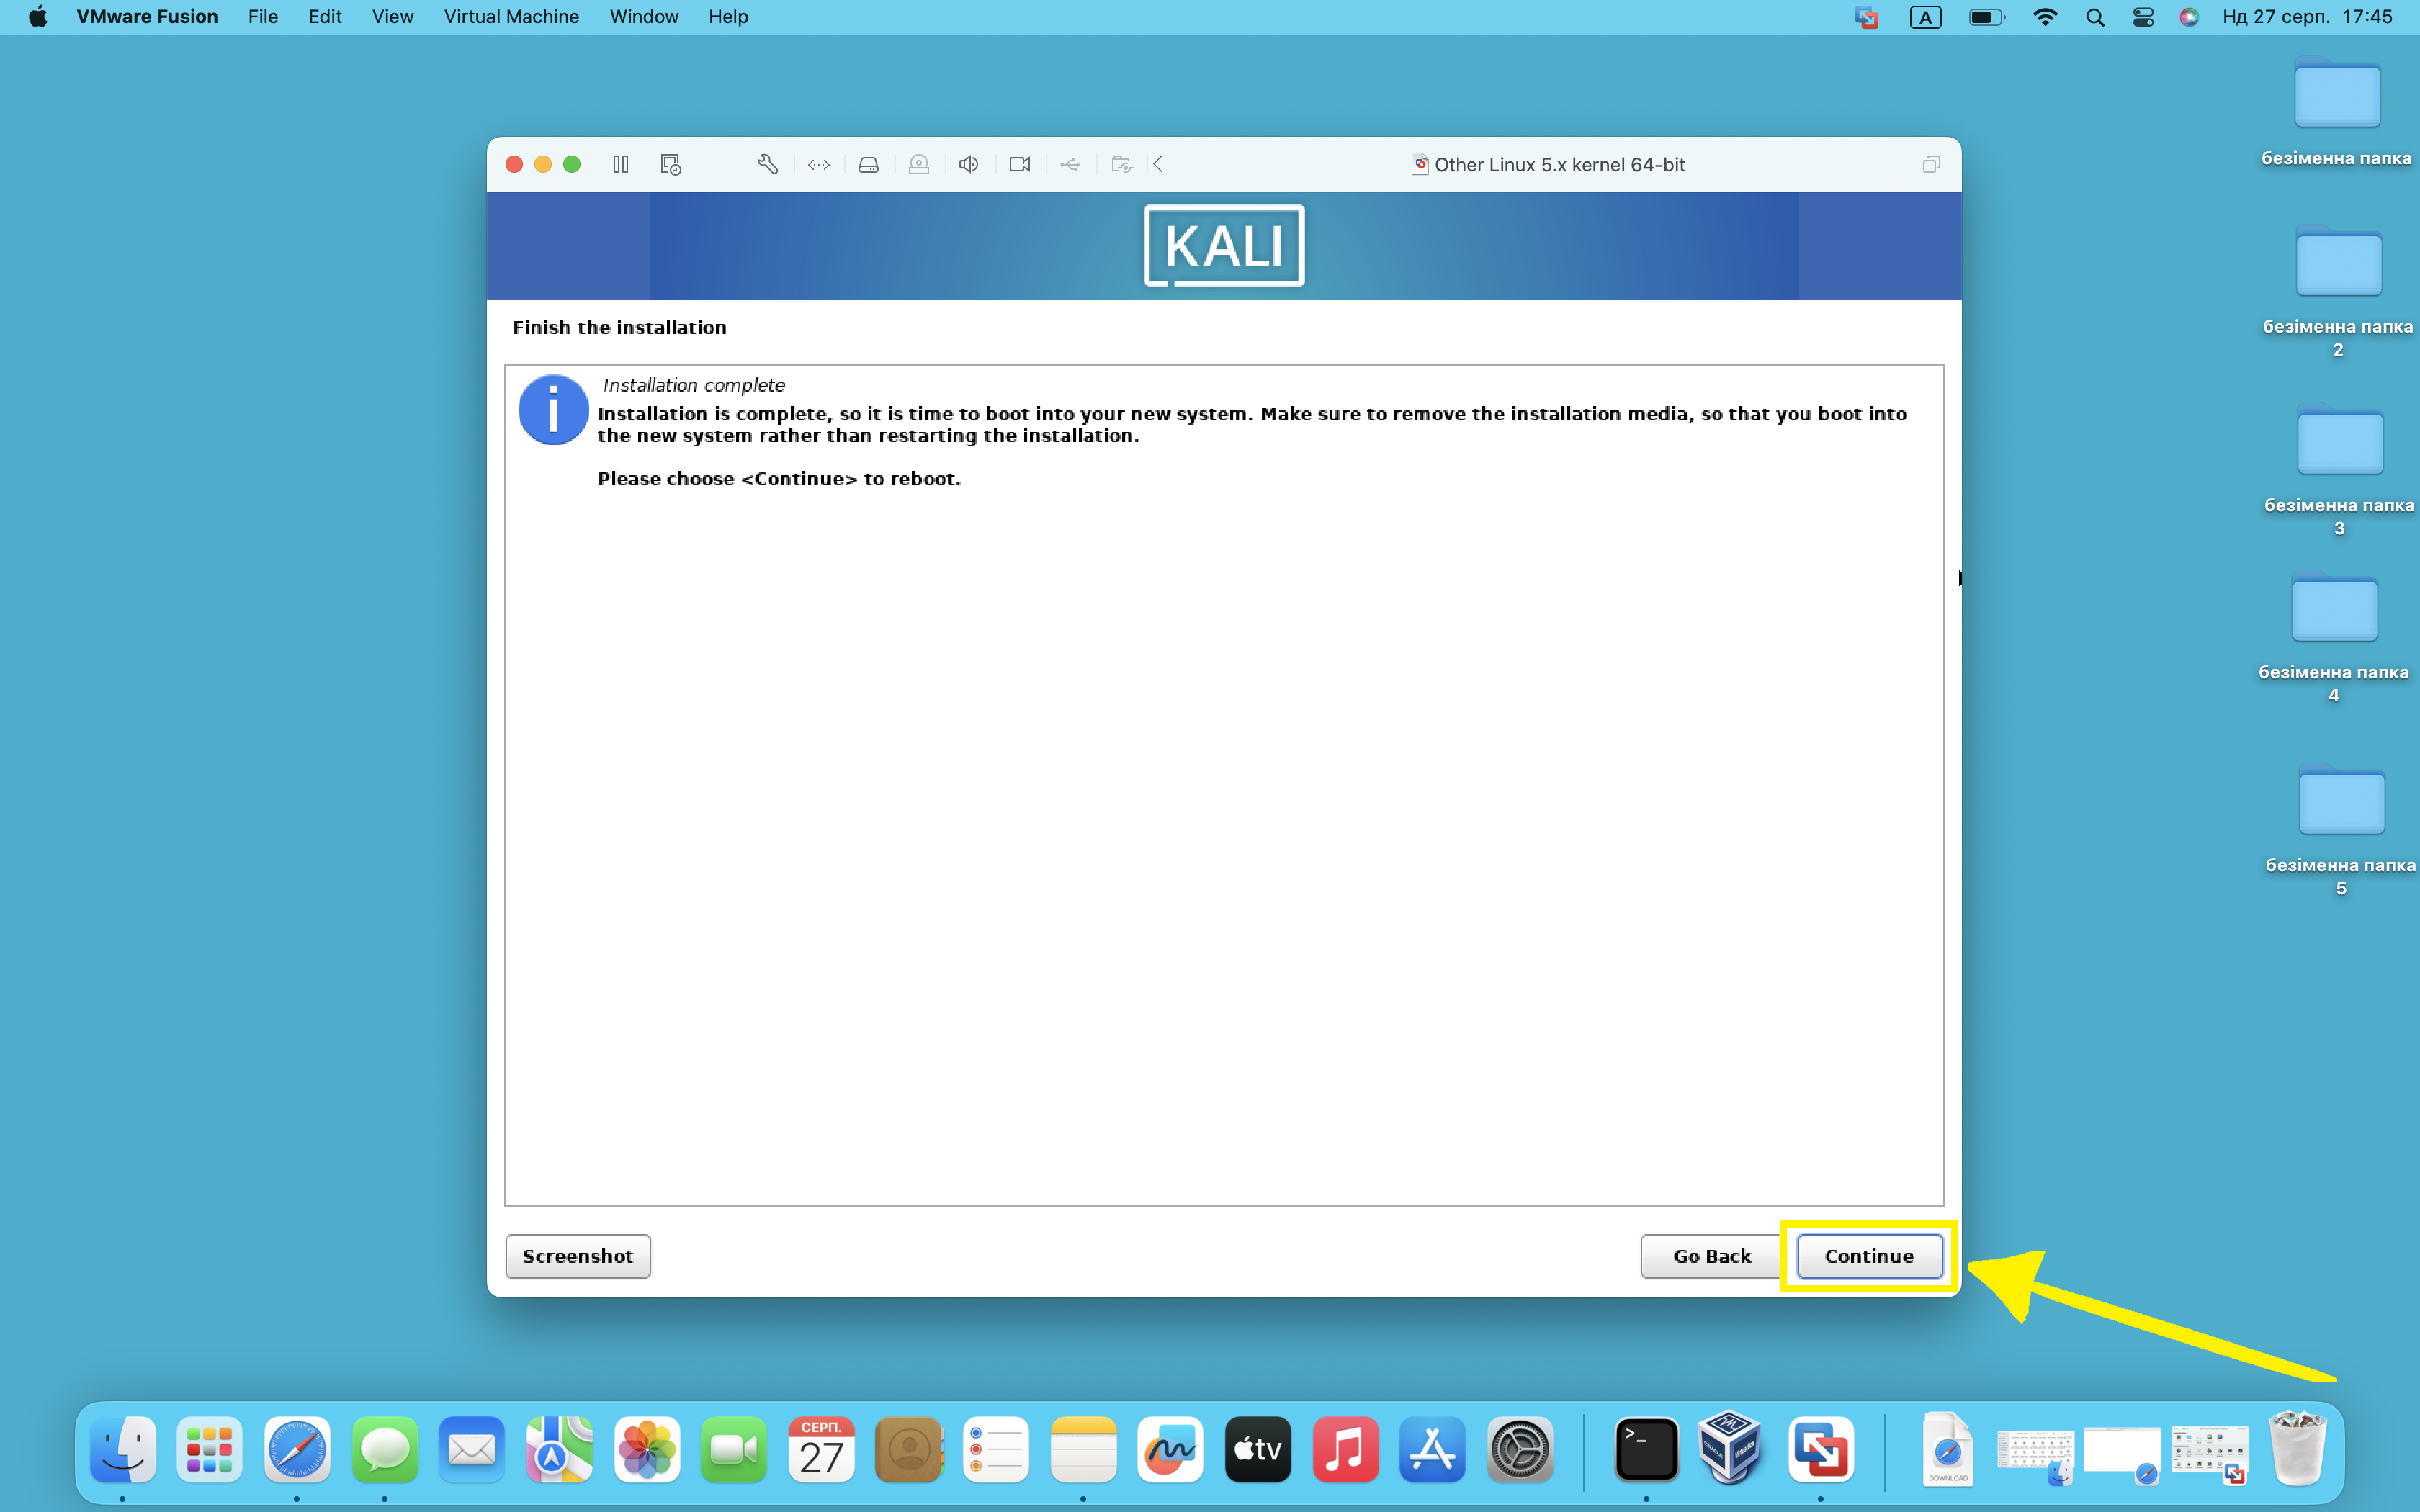Click the USB device icon in toolbar
Viewport: 2420px width, 1512px height.
[x=1070, y=164]
